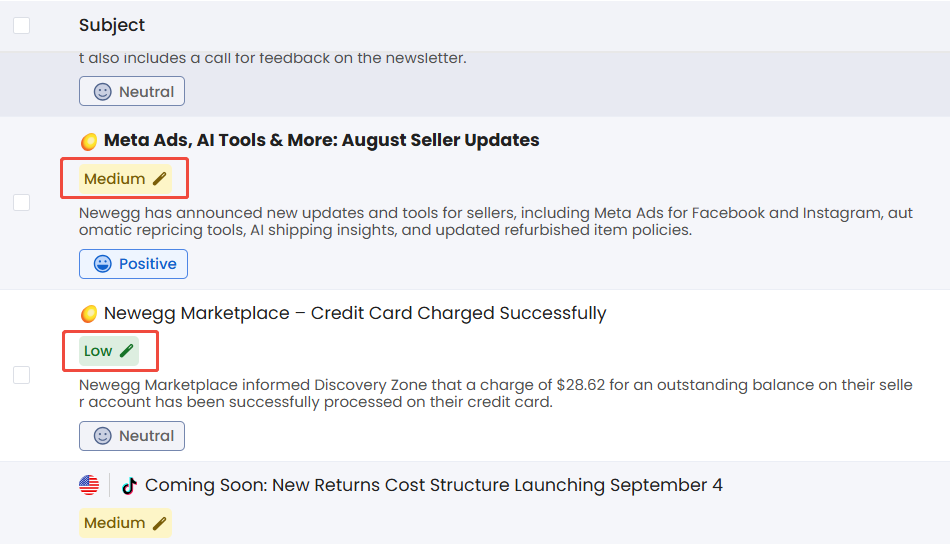Viewport: 950px width, 544px height.
Task: Click the Subject column header
Action: (x=112, y=25)
